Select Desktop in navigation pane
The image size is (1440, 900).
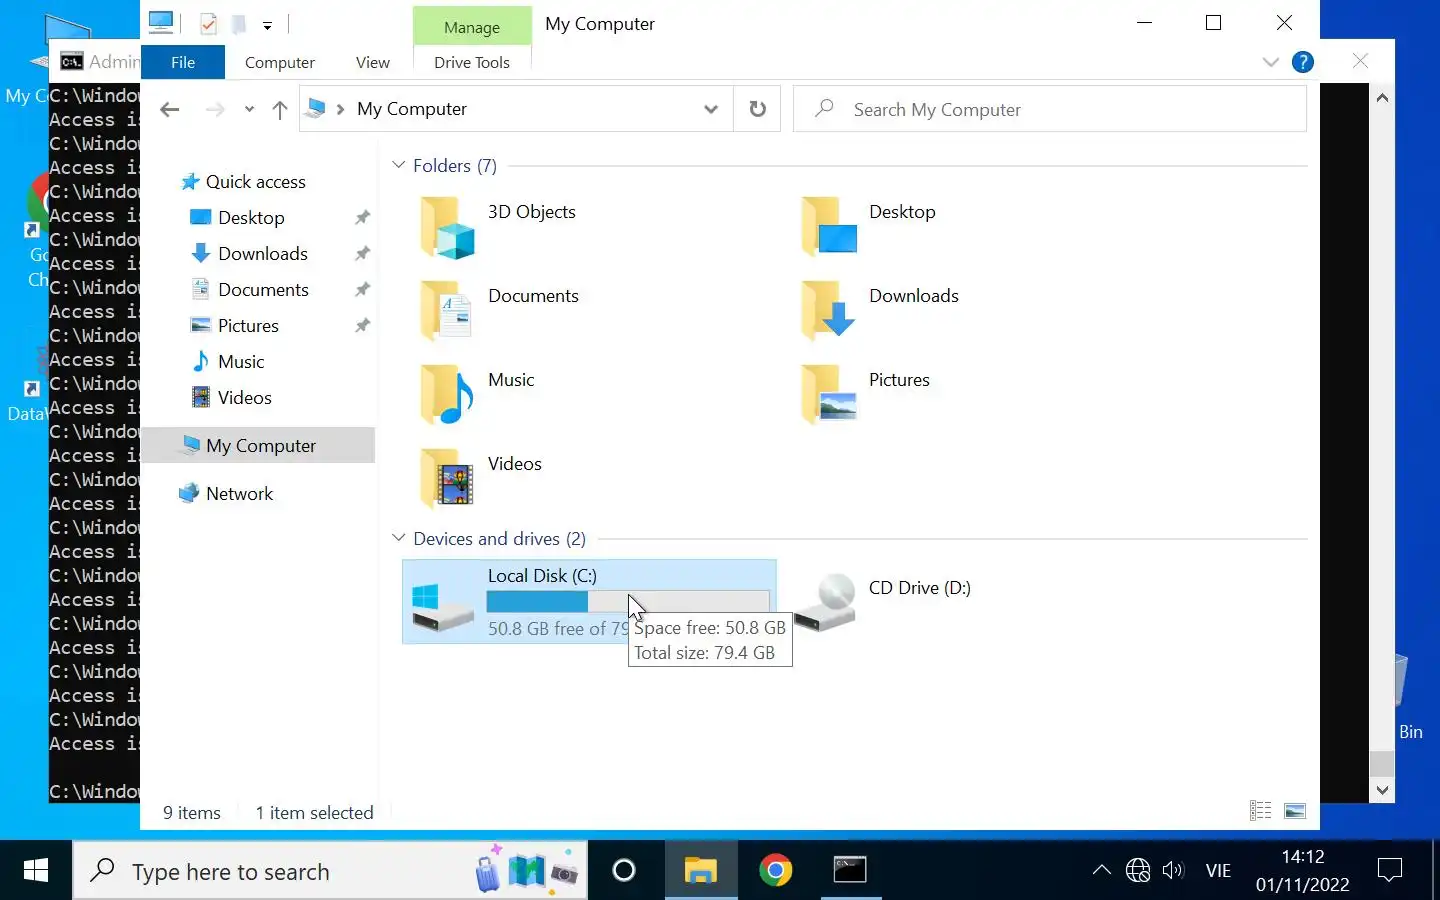click(x=251, y=217)
